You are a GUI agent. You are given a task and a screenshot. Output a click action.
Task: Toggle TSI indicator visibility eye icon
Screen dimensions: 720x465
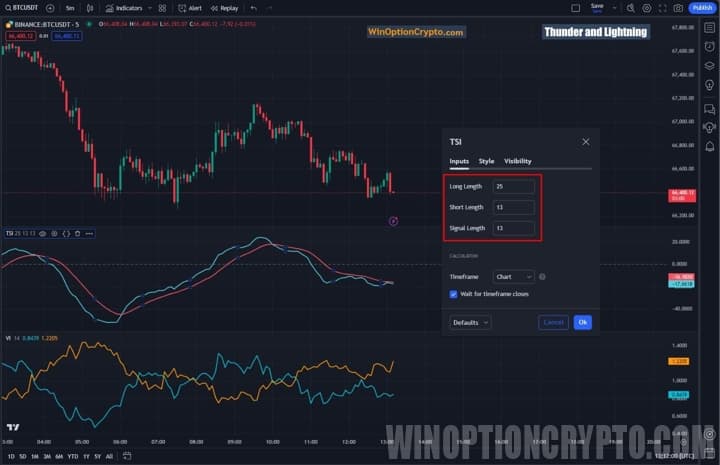(42, 233)
